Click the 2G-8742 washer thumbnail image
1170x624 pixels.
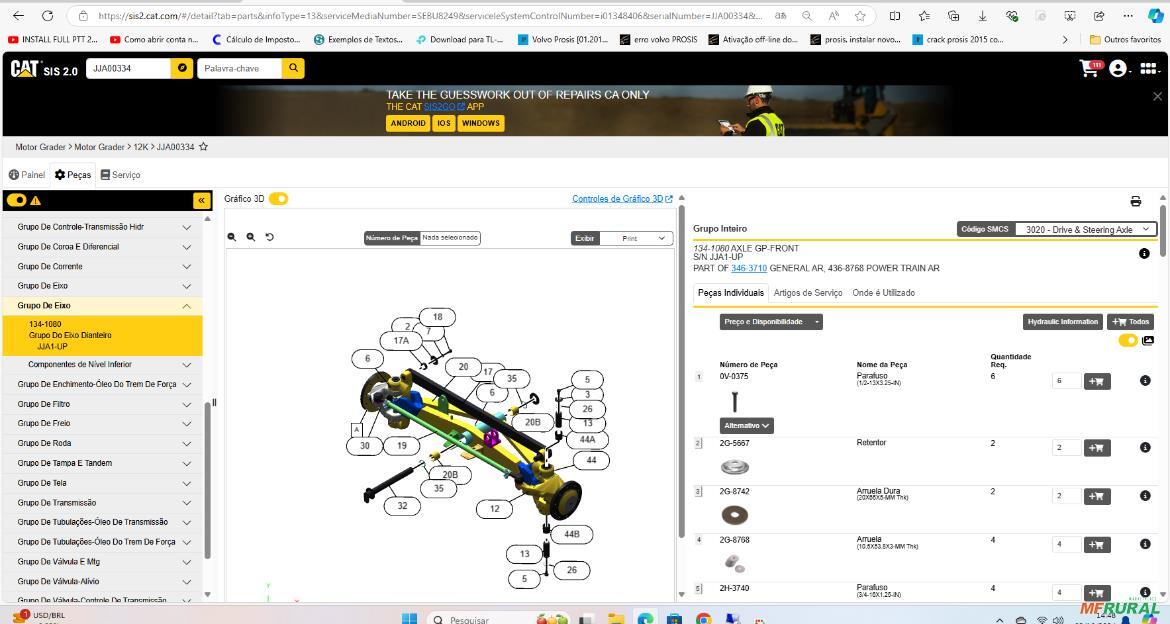(x=735, y=515)
